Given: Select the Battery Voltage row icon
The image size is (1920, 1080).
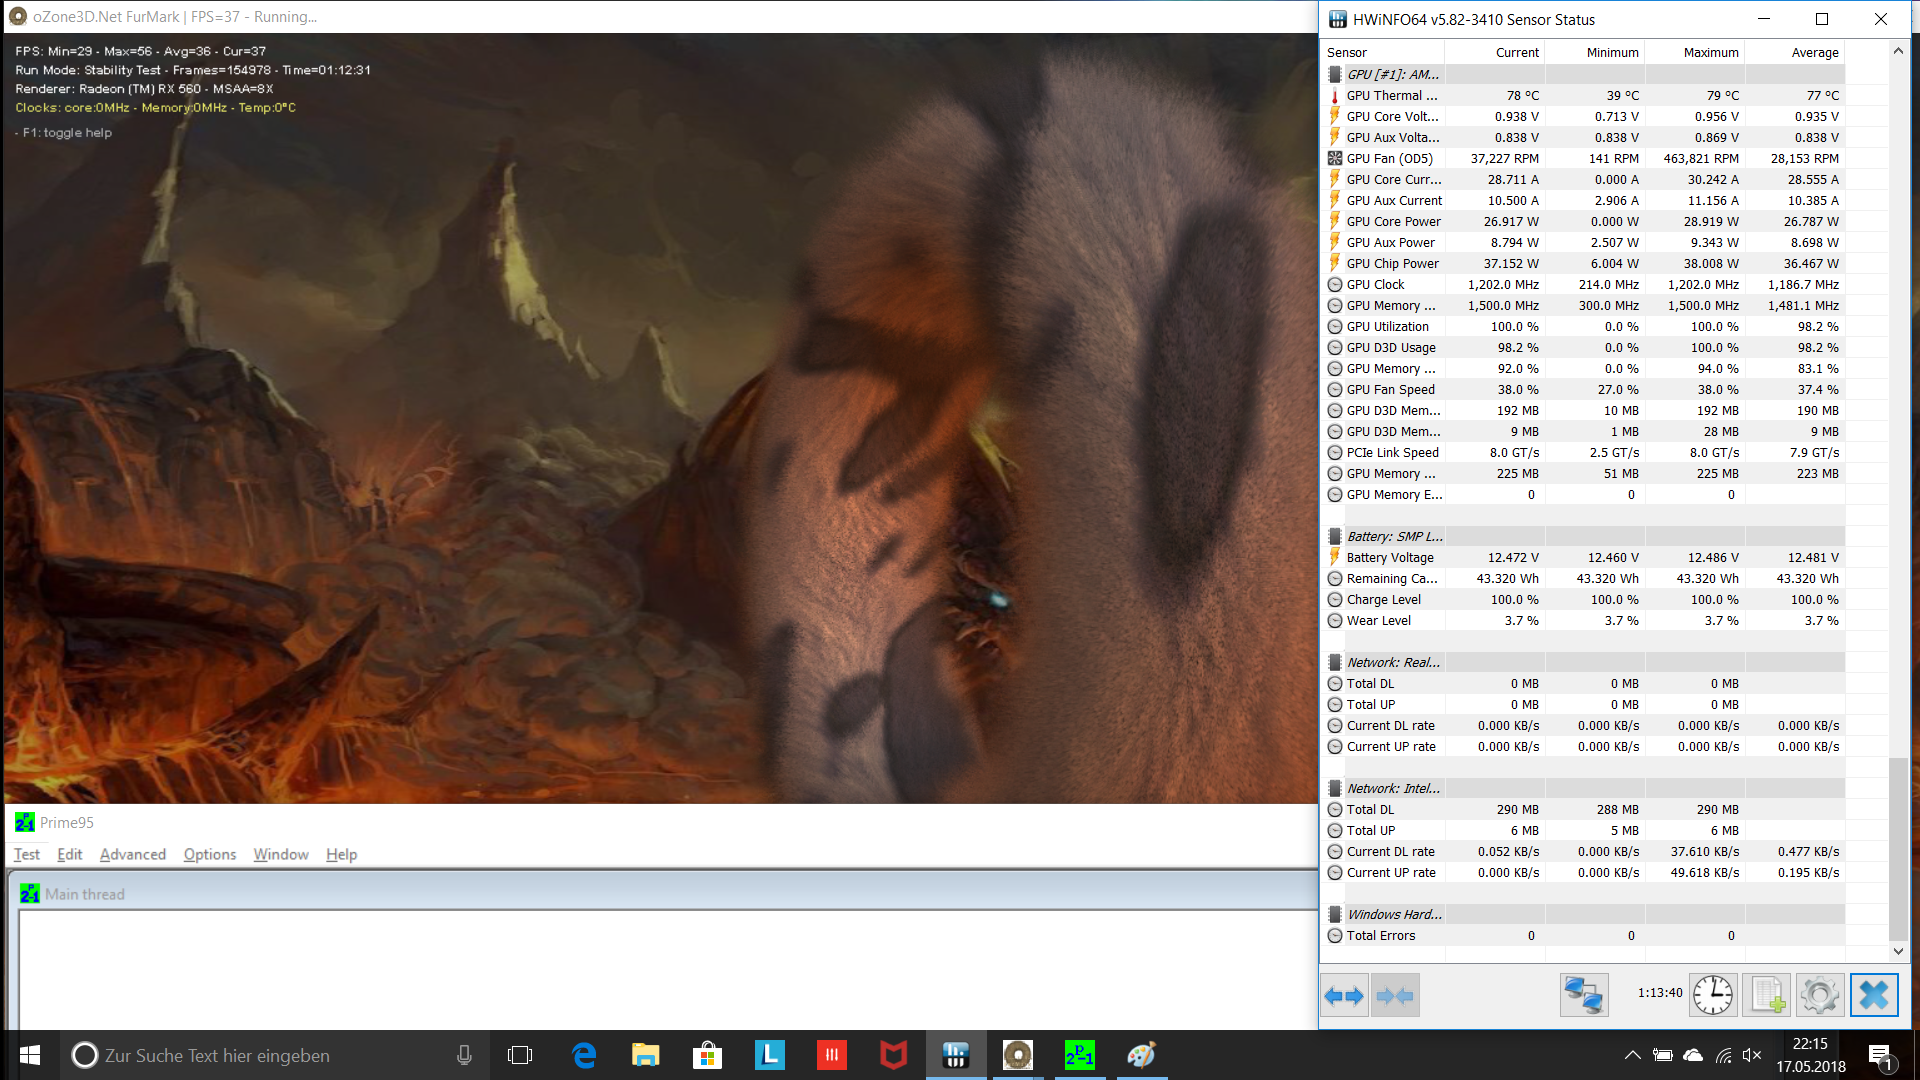Looking at the screenshot, I should click(x=1334, y=557).
